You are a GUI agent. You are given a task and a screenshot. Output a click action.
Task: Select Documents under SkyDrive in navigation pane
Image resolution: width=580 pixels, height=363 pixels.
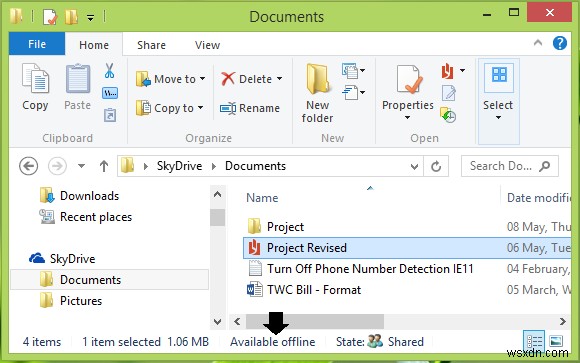tap(109, 280)
